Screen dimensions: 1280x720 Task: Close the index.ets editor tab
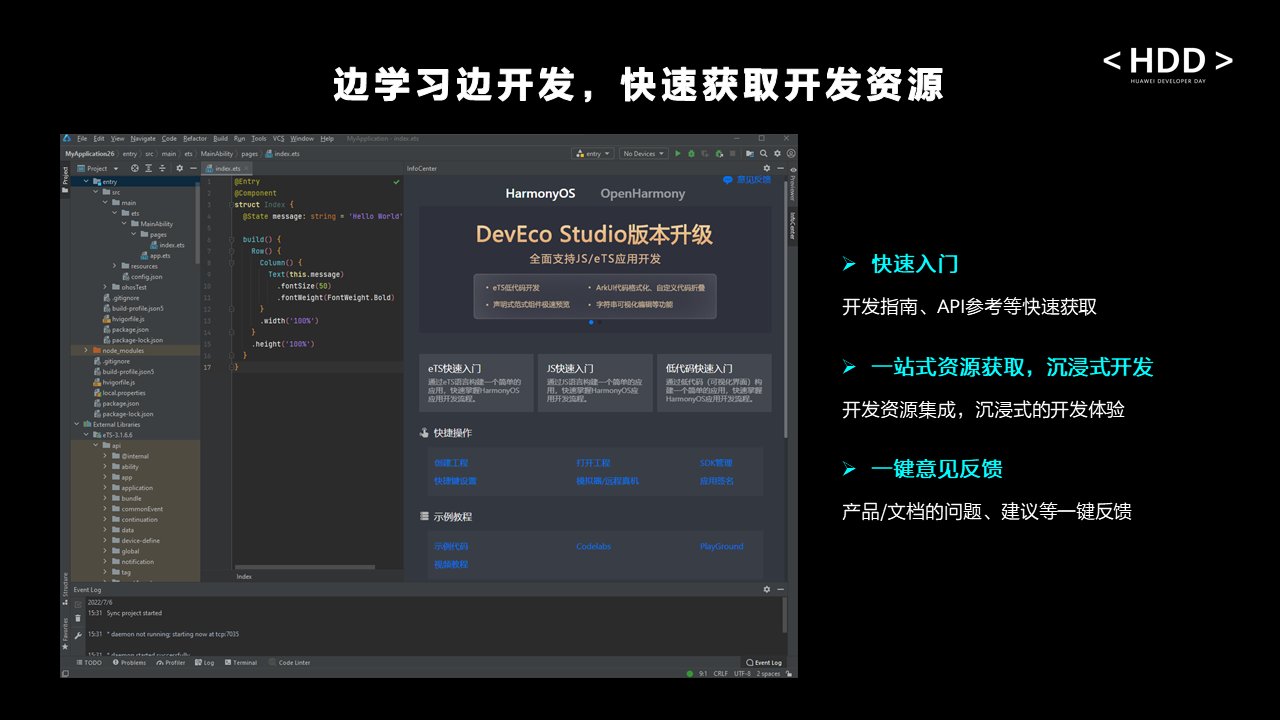[x=246, y=168]
